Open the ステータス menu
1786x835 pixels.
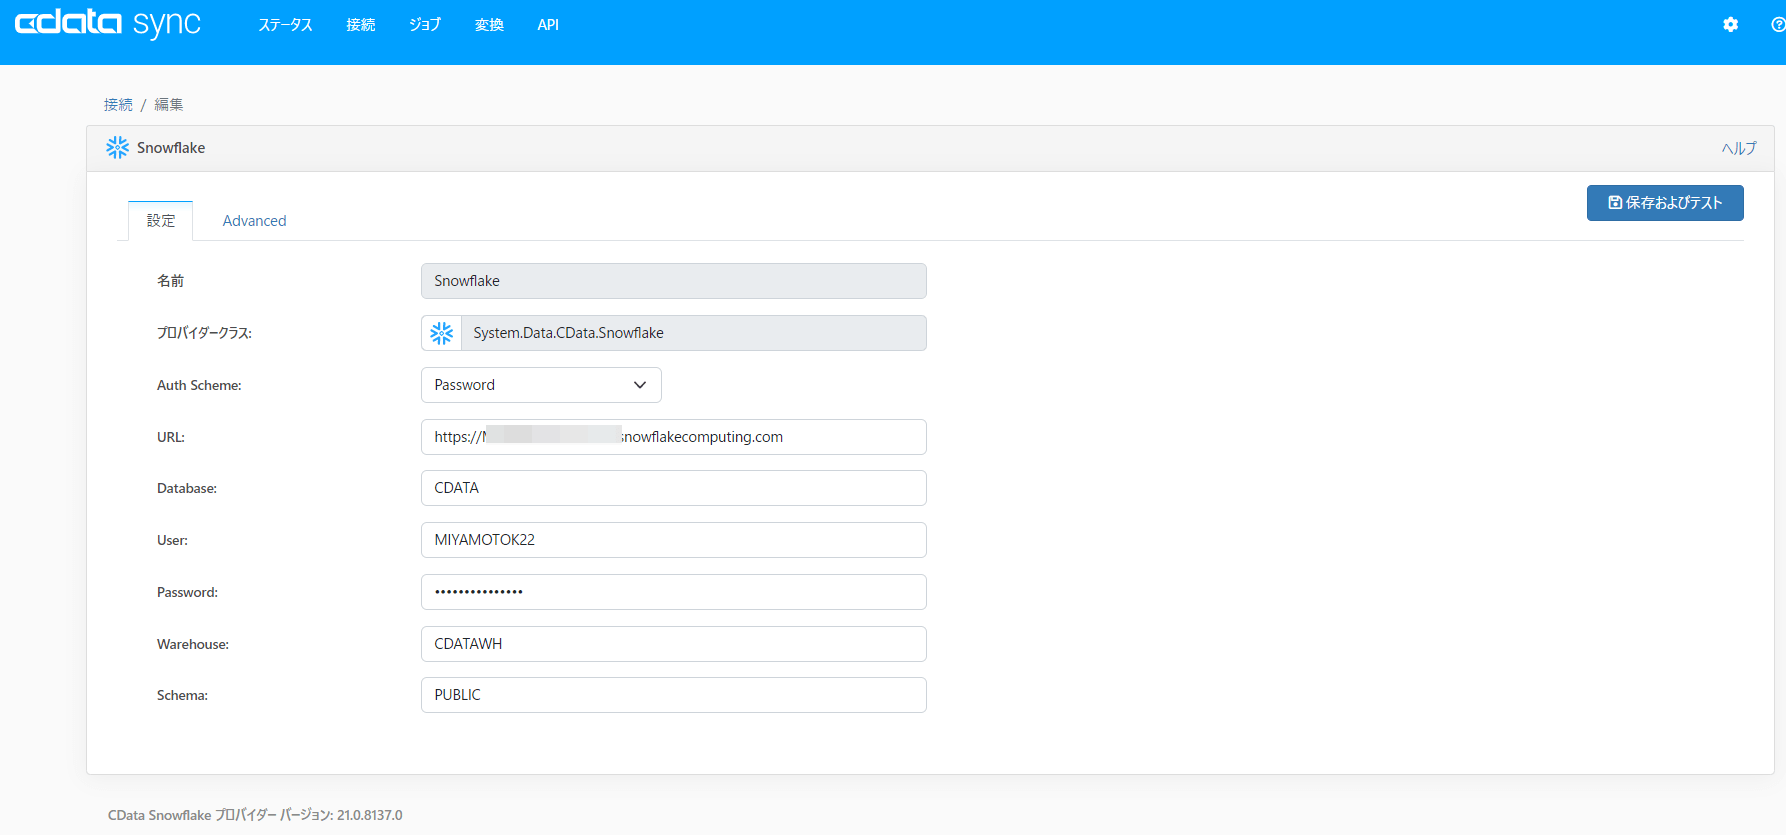pos(285,25)
